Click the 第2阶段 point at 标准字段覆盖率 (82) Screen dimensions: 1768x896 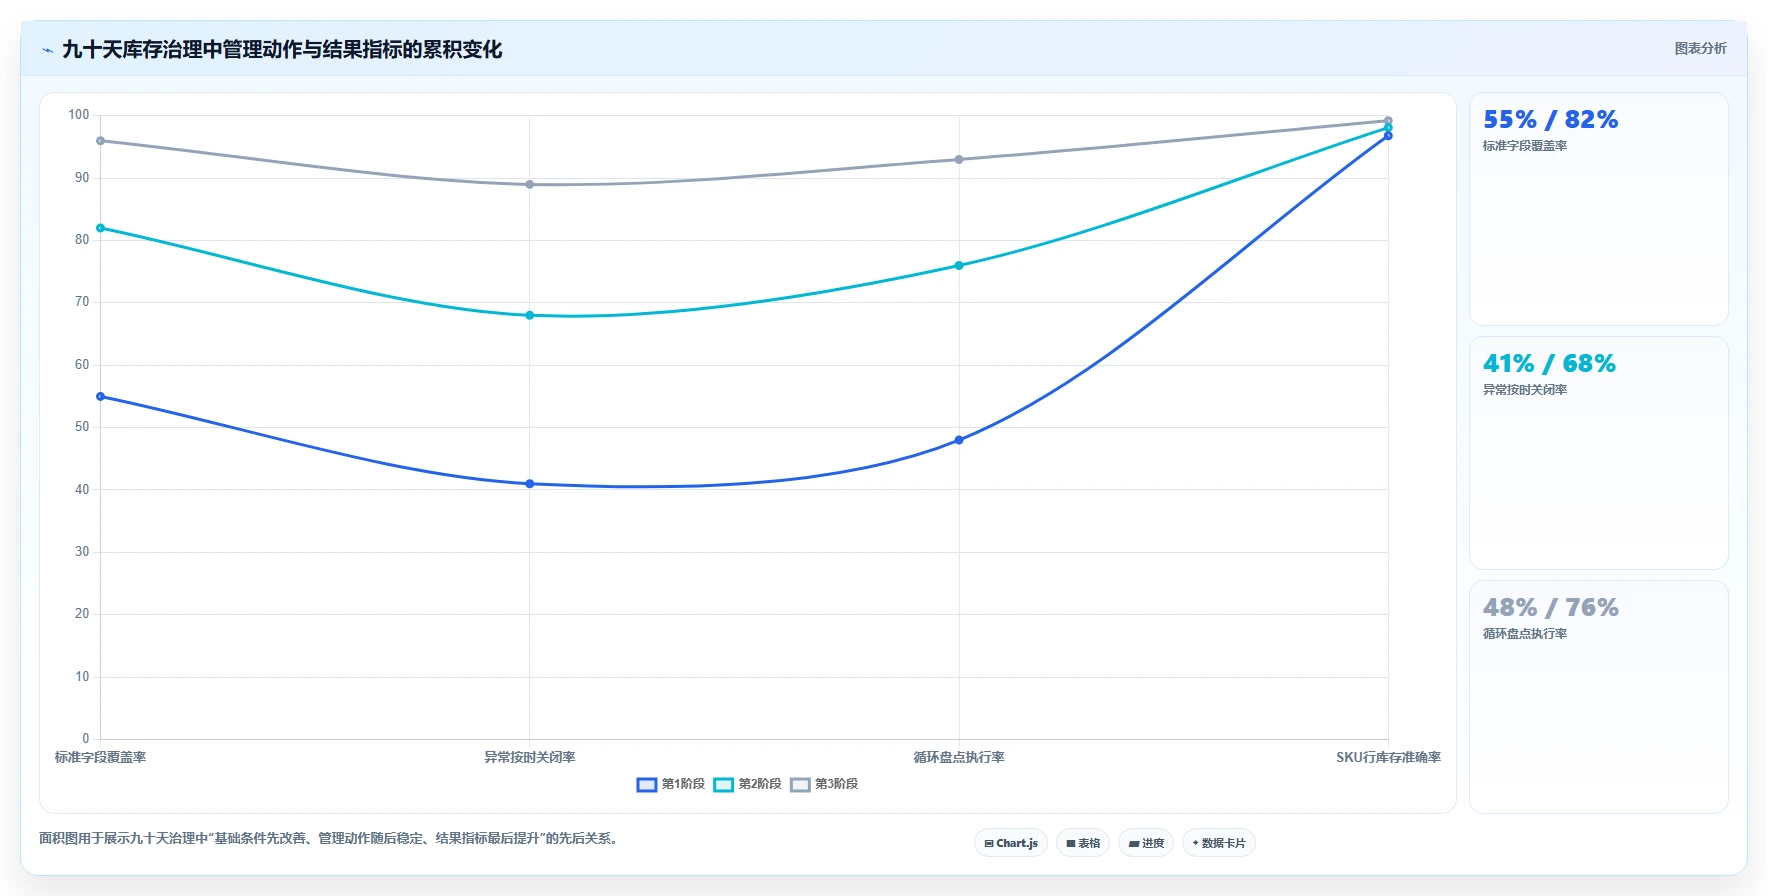pyautogui.click(x=100, y=228)
